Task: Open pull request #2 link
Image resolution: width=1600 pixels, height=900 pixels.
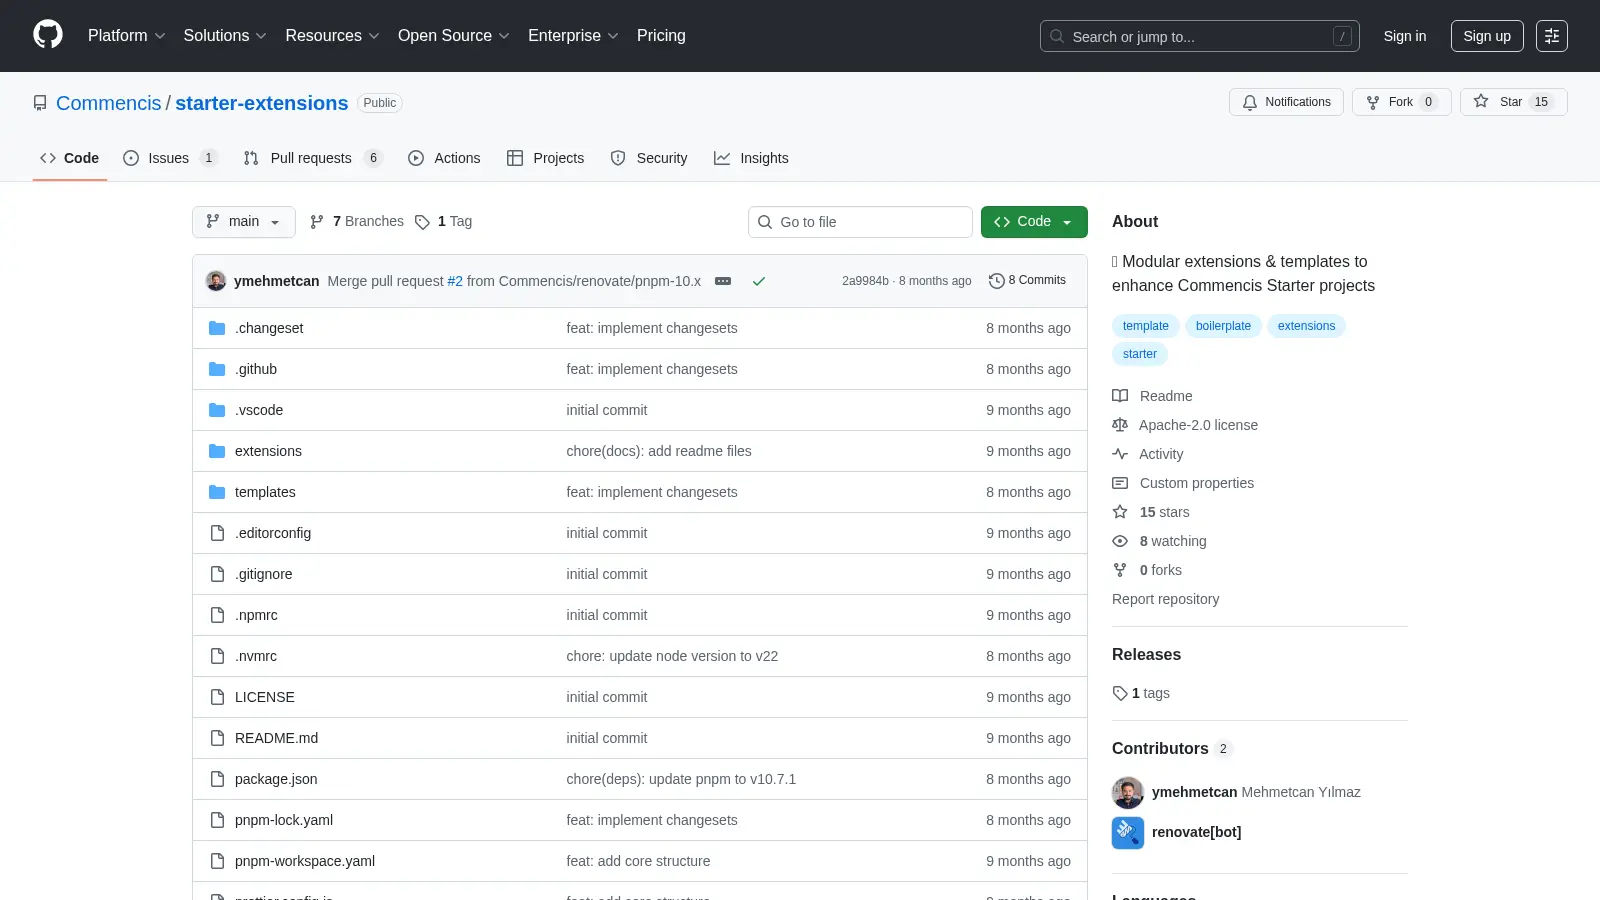Action: pyautogui.click(x=455, y=281)
